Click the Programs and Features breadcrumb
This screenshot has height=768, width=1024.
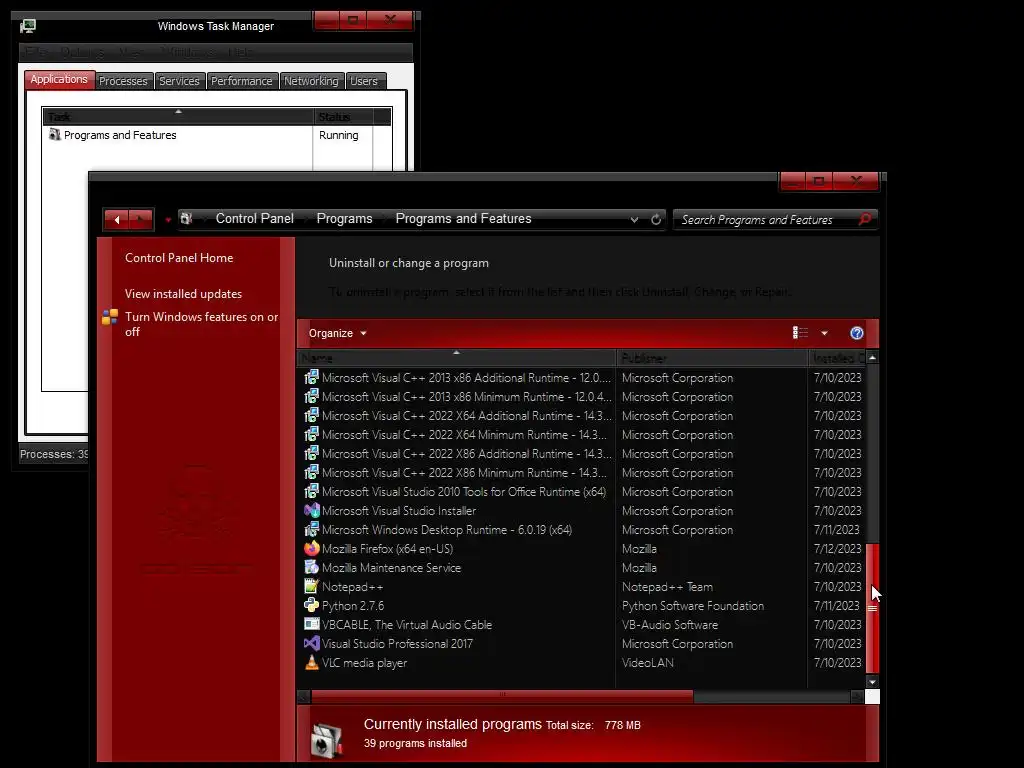[x=463, y=219]
